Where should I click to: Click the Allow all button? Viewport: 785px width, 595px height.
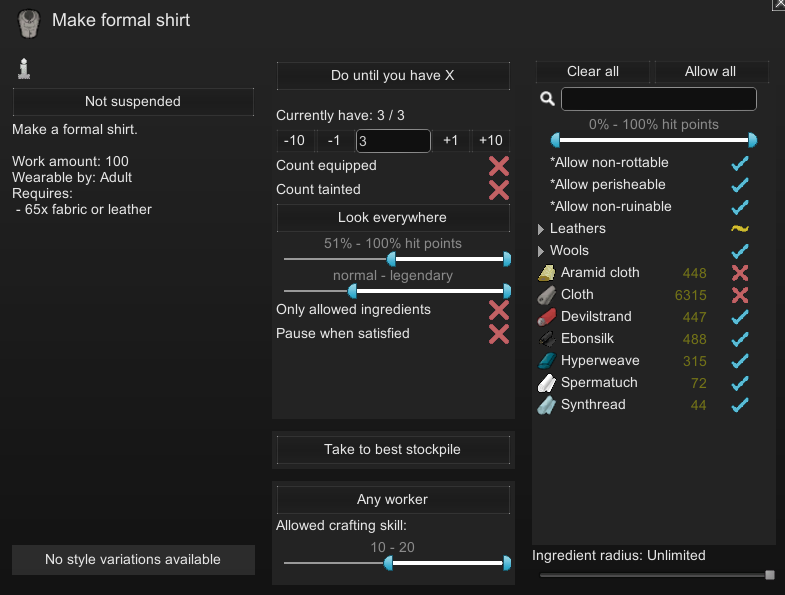711,72
